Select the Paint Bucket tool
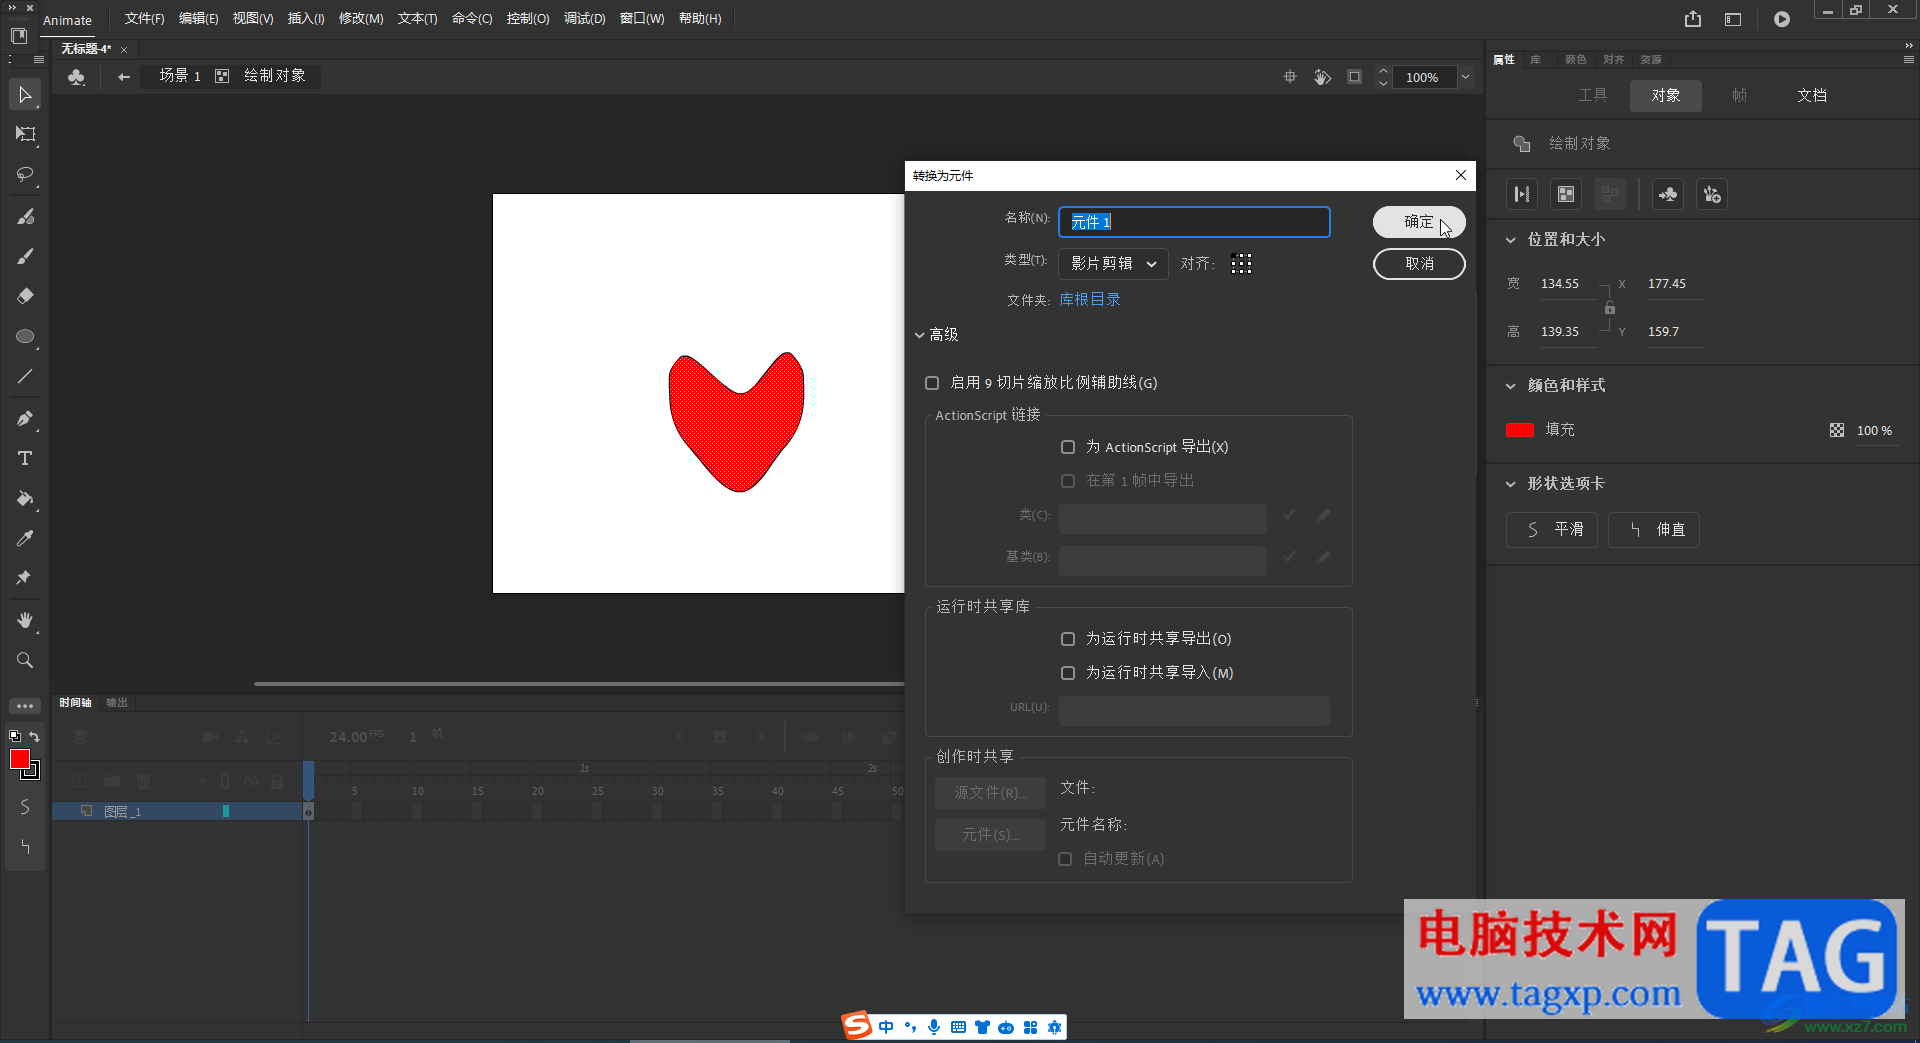This screenshot has height=1043, width=1920. (25, 498)
